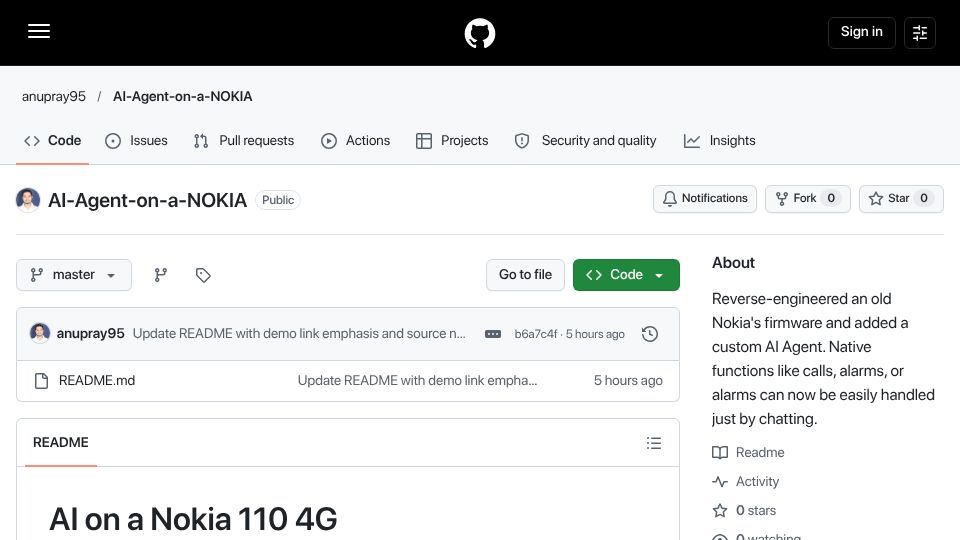960x540 pixels.
Task: Select the README tab
Action: click(61, 443)
